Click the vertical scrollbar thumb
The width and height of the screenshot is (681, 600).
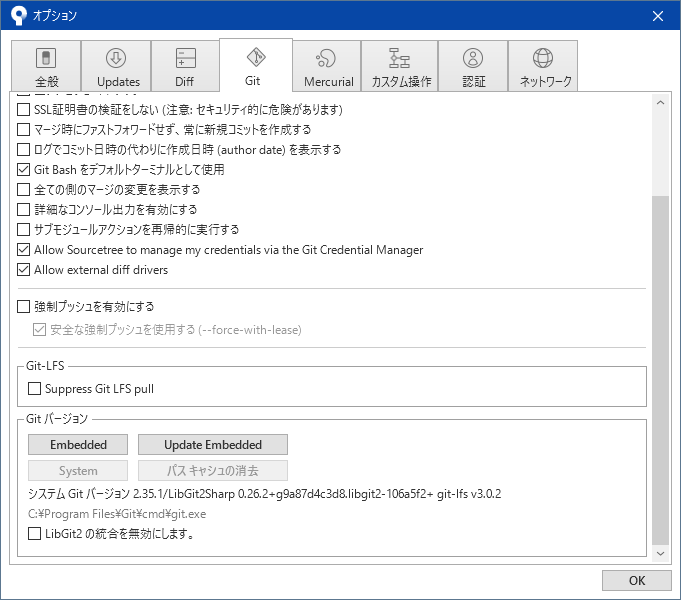(x=661, y=370)
